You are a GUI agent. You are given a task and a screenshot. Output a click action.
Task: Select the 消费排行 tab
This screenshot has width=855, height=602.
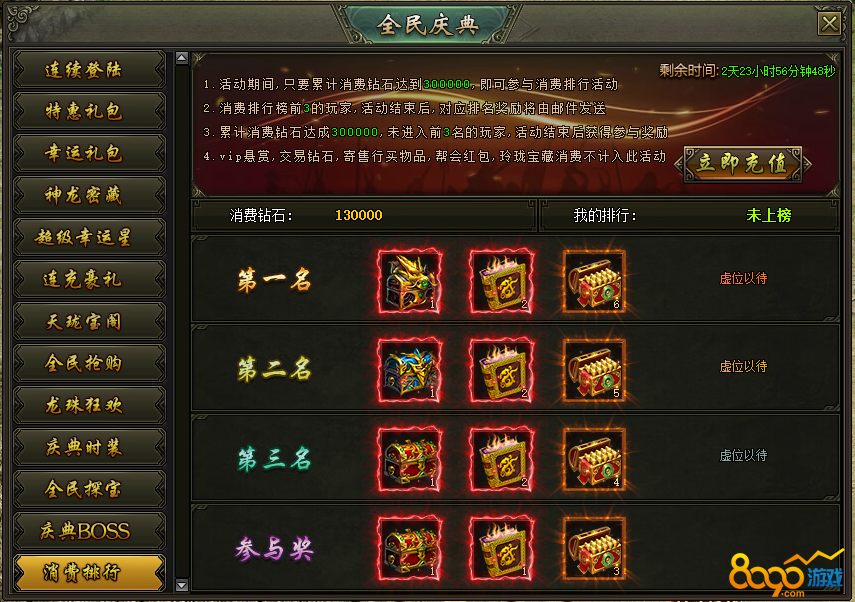[x=89, y=573]
